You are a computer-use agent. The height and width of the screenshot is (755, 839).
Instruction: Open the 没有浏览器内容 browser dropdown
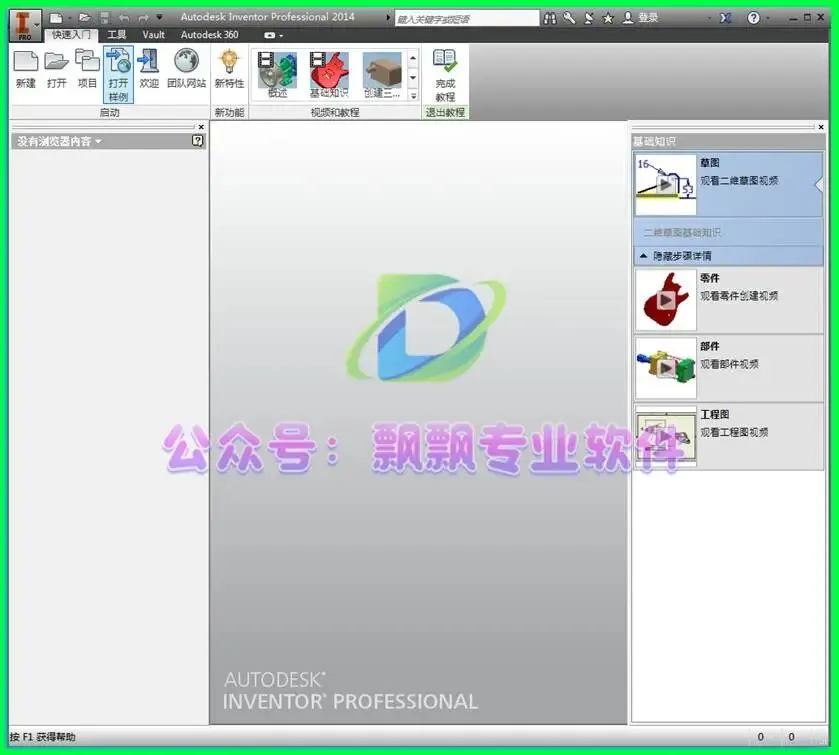click(x=59, y=141)
